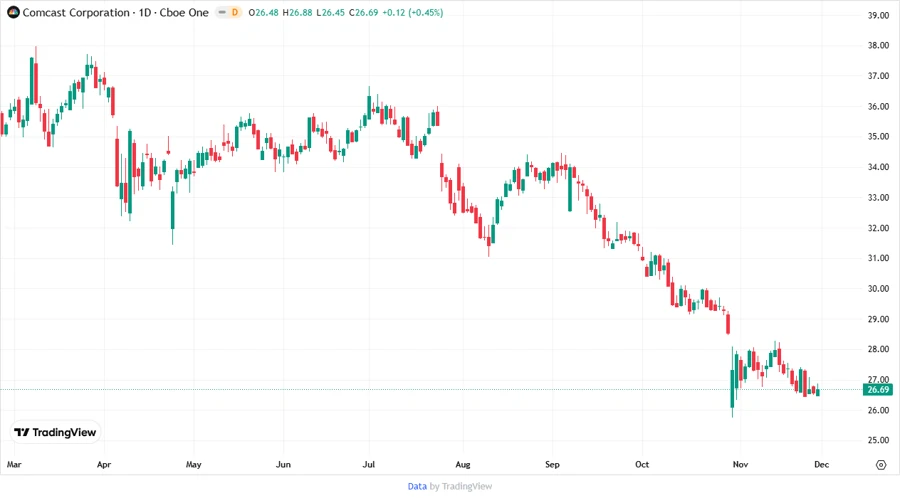Click the Dec label on time axis
Viewport: 900px width, 498px height.
click(x=821, y=464)
